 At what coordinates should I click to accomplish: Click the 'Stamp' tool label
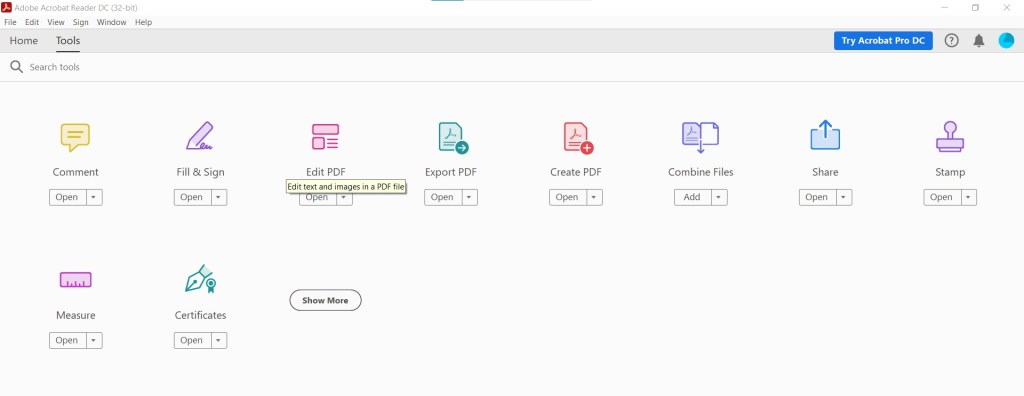[950, 173]
